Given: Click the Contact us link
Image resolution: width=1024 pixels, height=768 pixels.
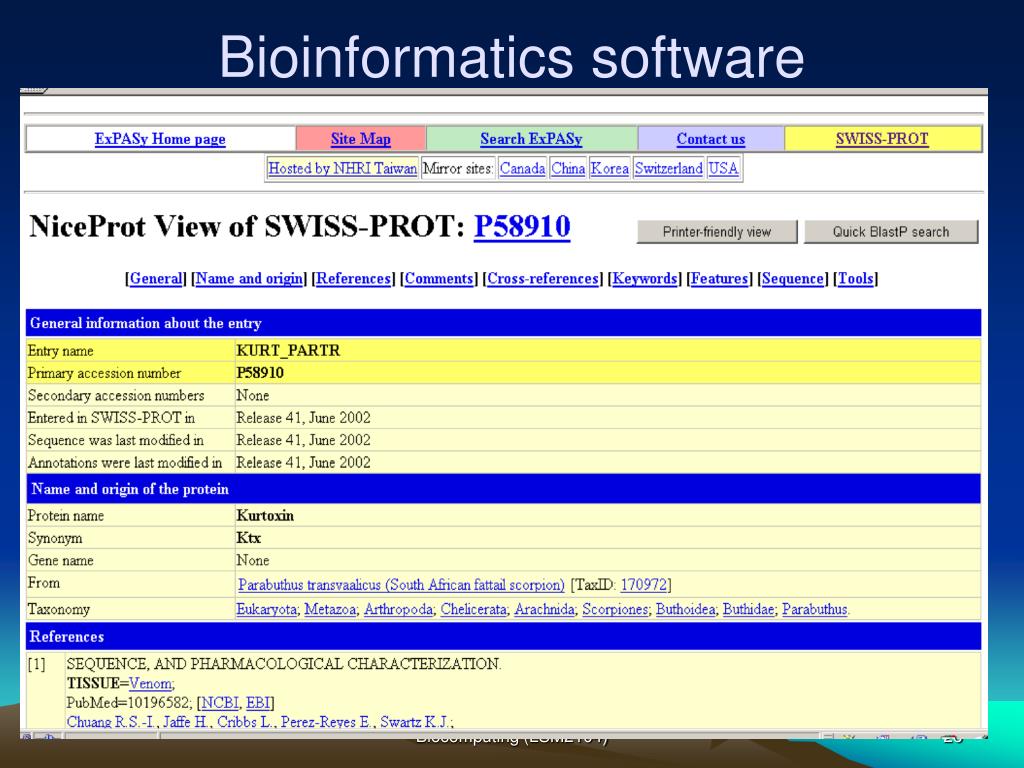Looking at the screenshot, I should click(x=711, y=139).
